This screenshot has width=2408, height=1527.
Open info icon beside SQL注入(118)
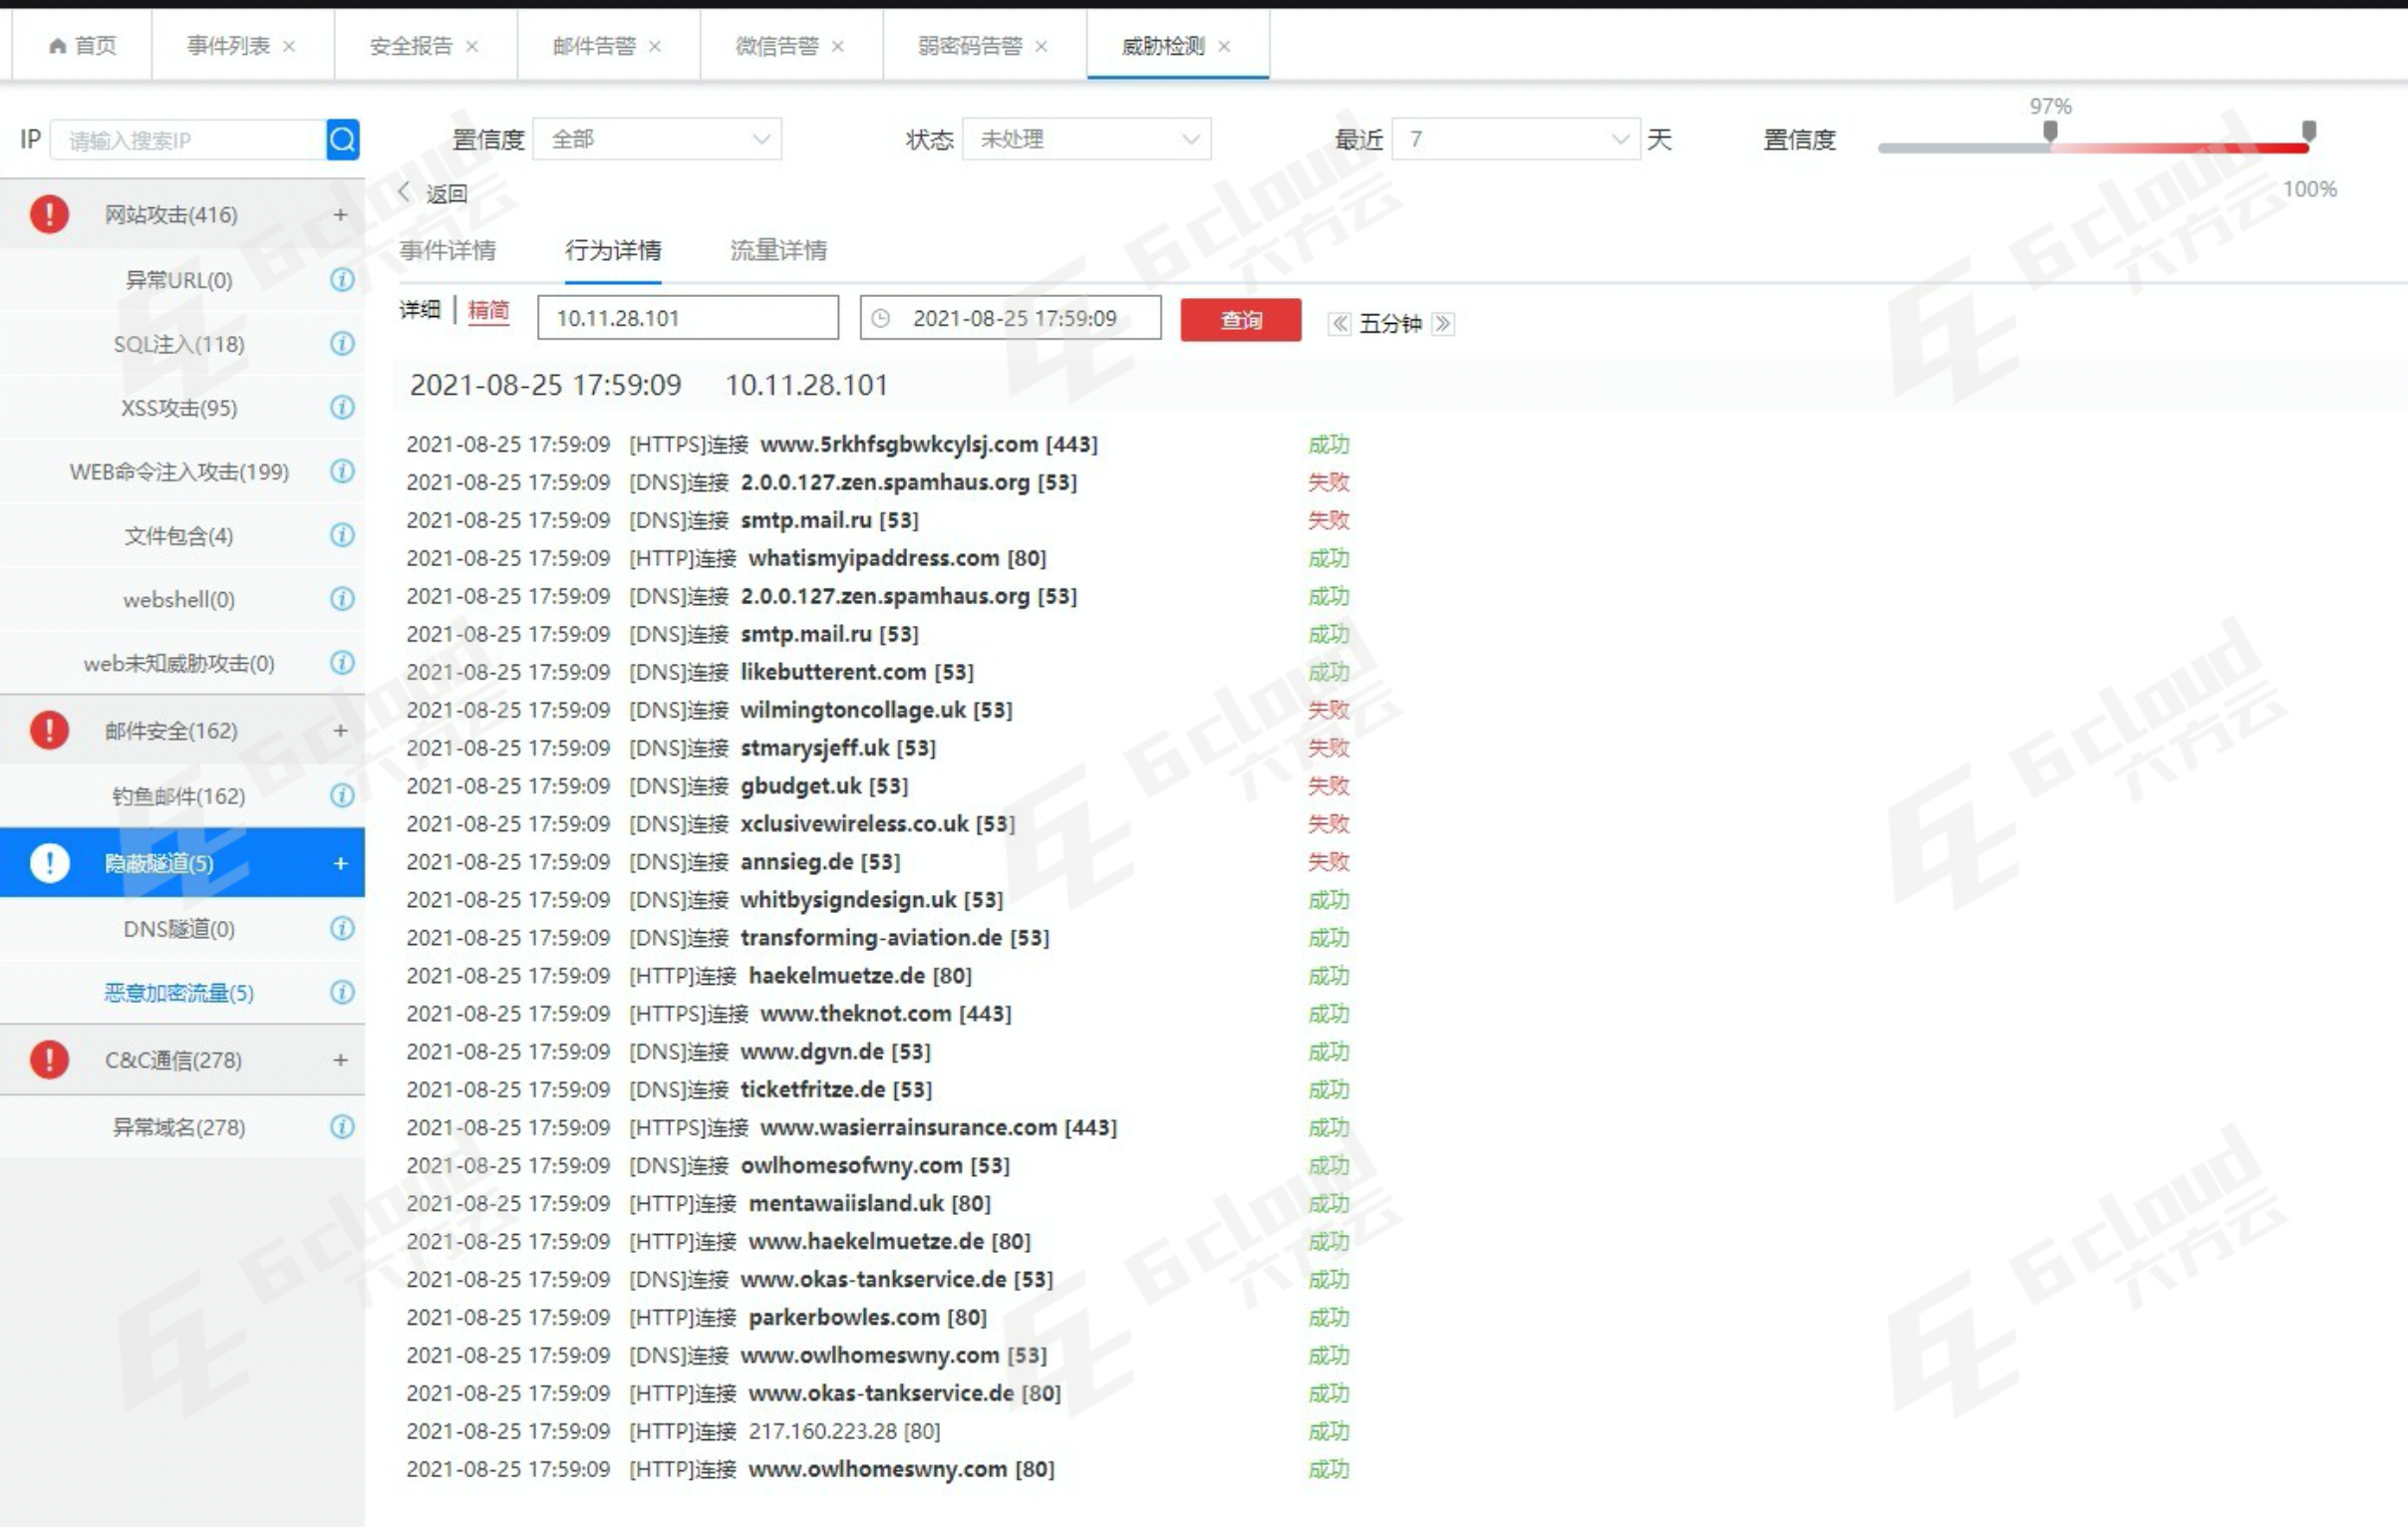(342, 343)
